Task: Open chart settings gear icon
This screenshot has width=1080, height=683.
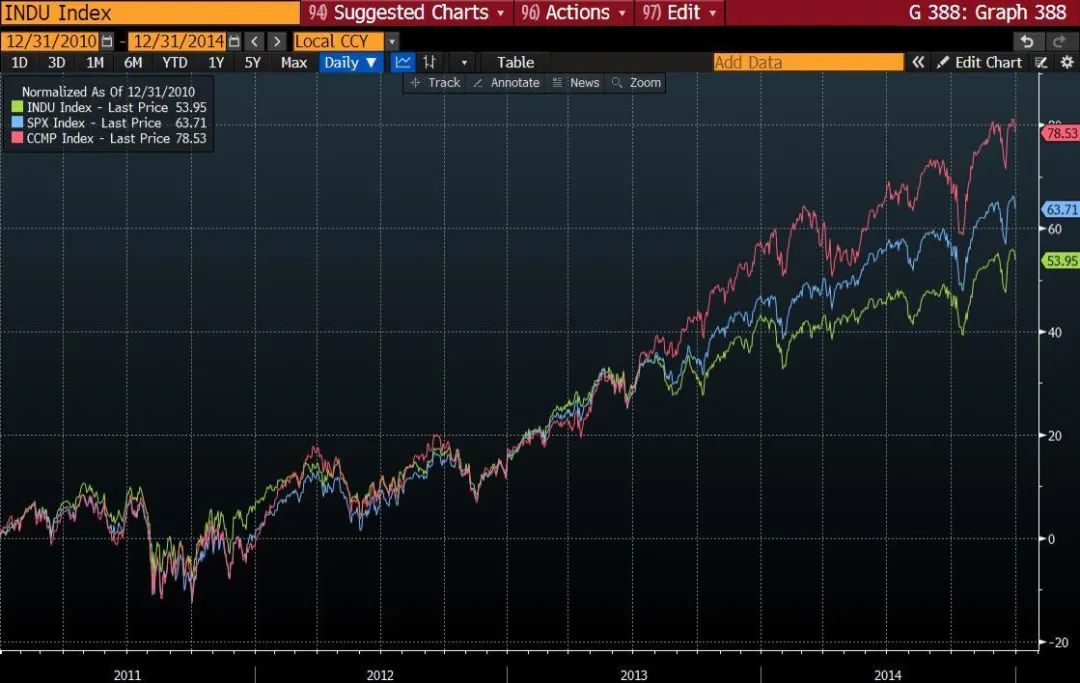Action: (1067, 63)
